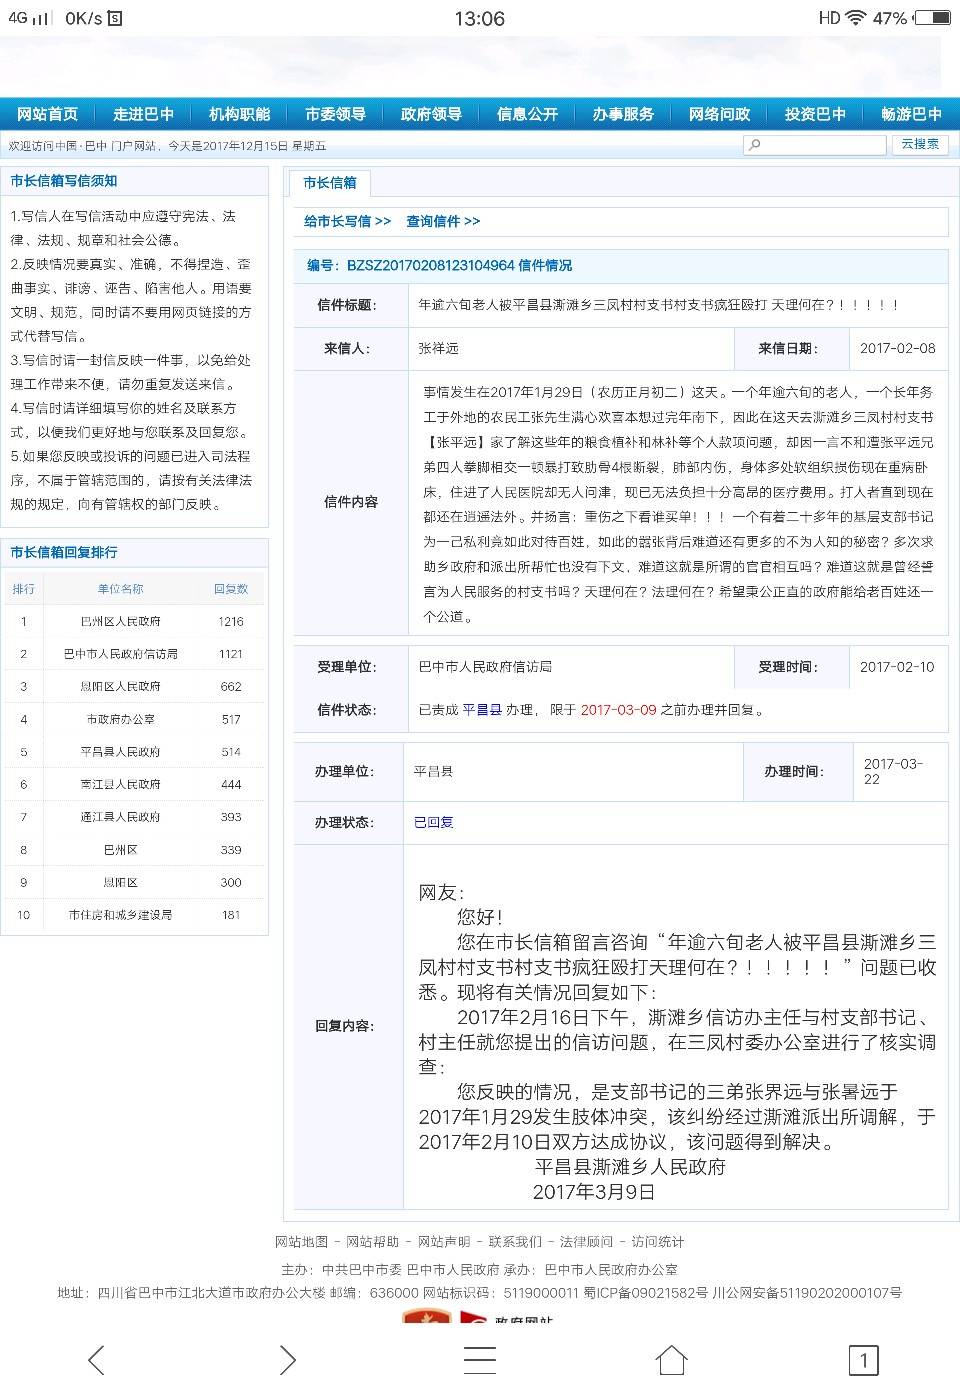
Task: Click the letter number BZSZ20170208123104964 heading
Action: point(439,265)
